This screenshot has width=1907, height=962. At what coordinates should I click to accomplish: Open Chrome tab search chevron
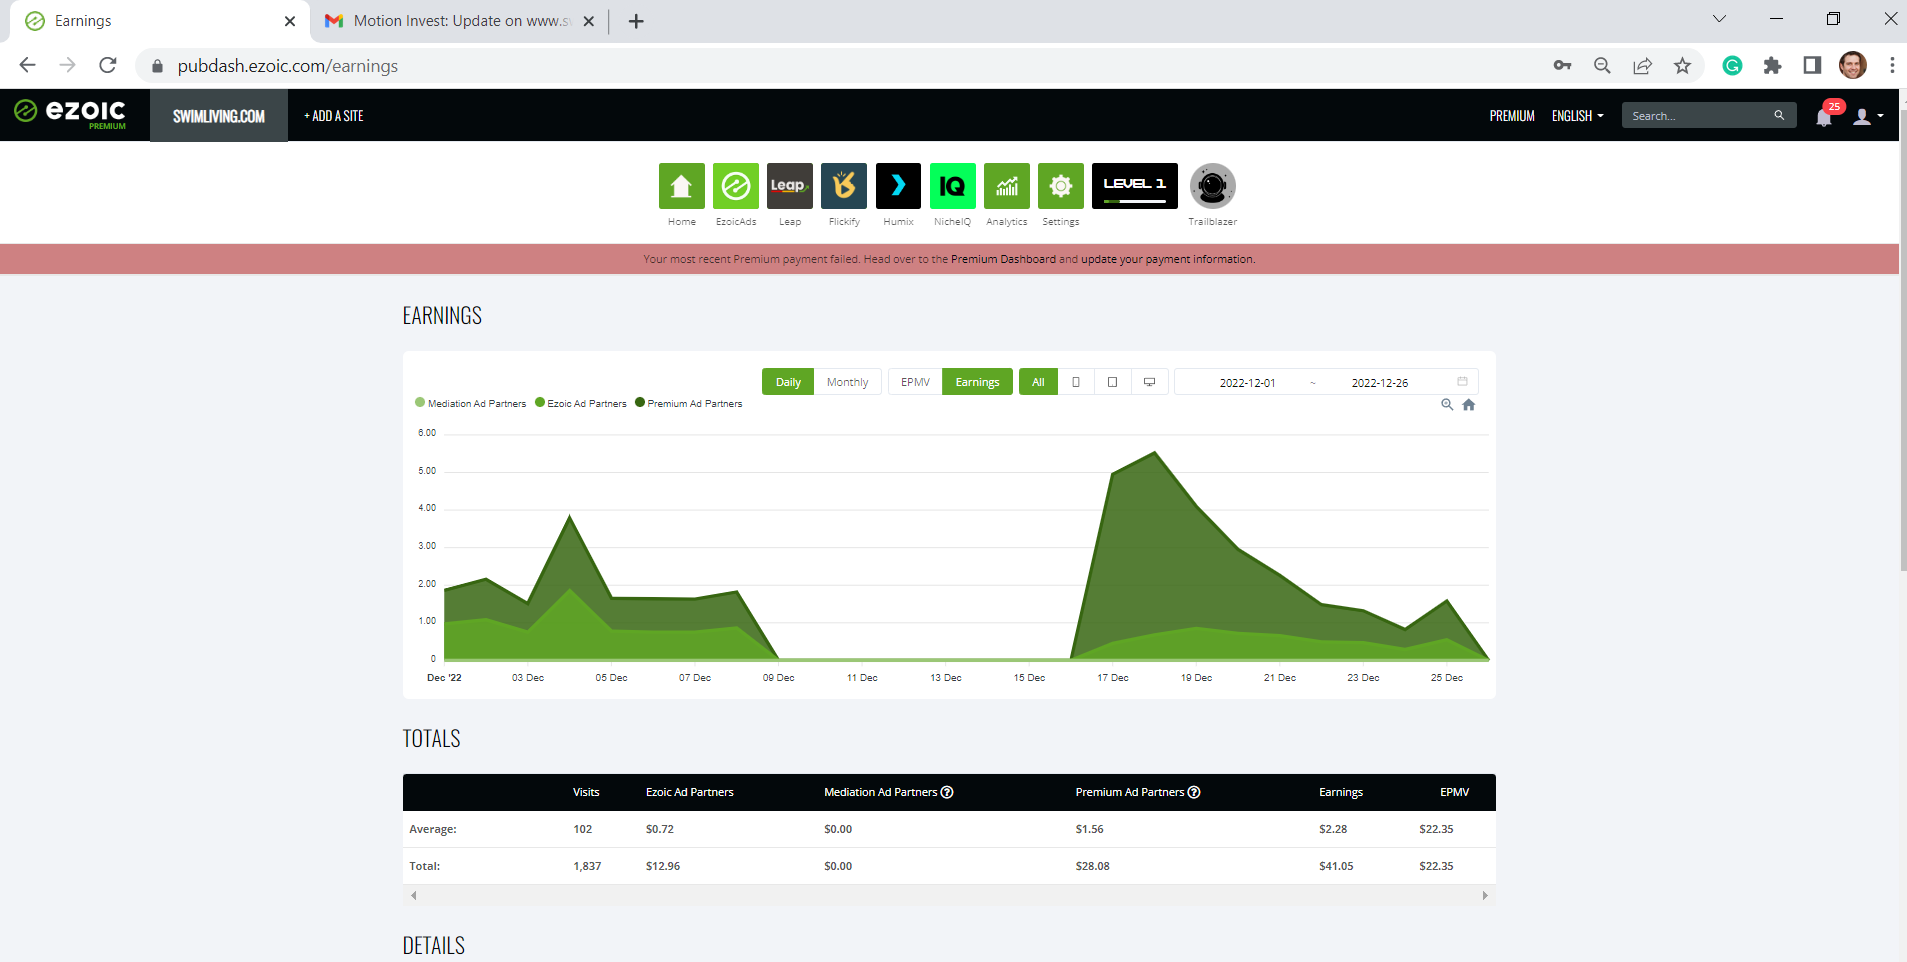click(1719, 19)
